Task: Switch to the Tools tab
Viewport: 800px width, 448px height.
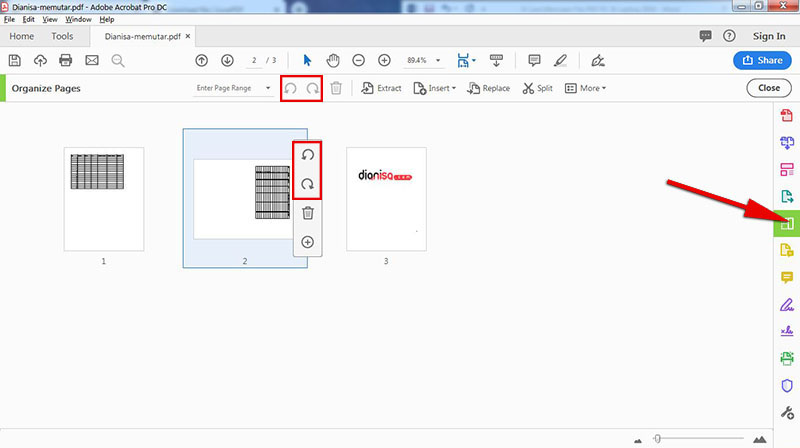Action: click(x=62, y=36)
